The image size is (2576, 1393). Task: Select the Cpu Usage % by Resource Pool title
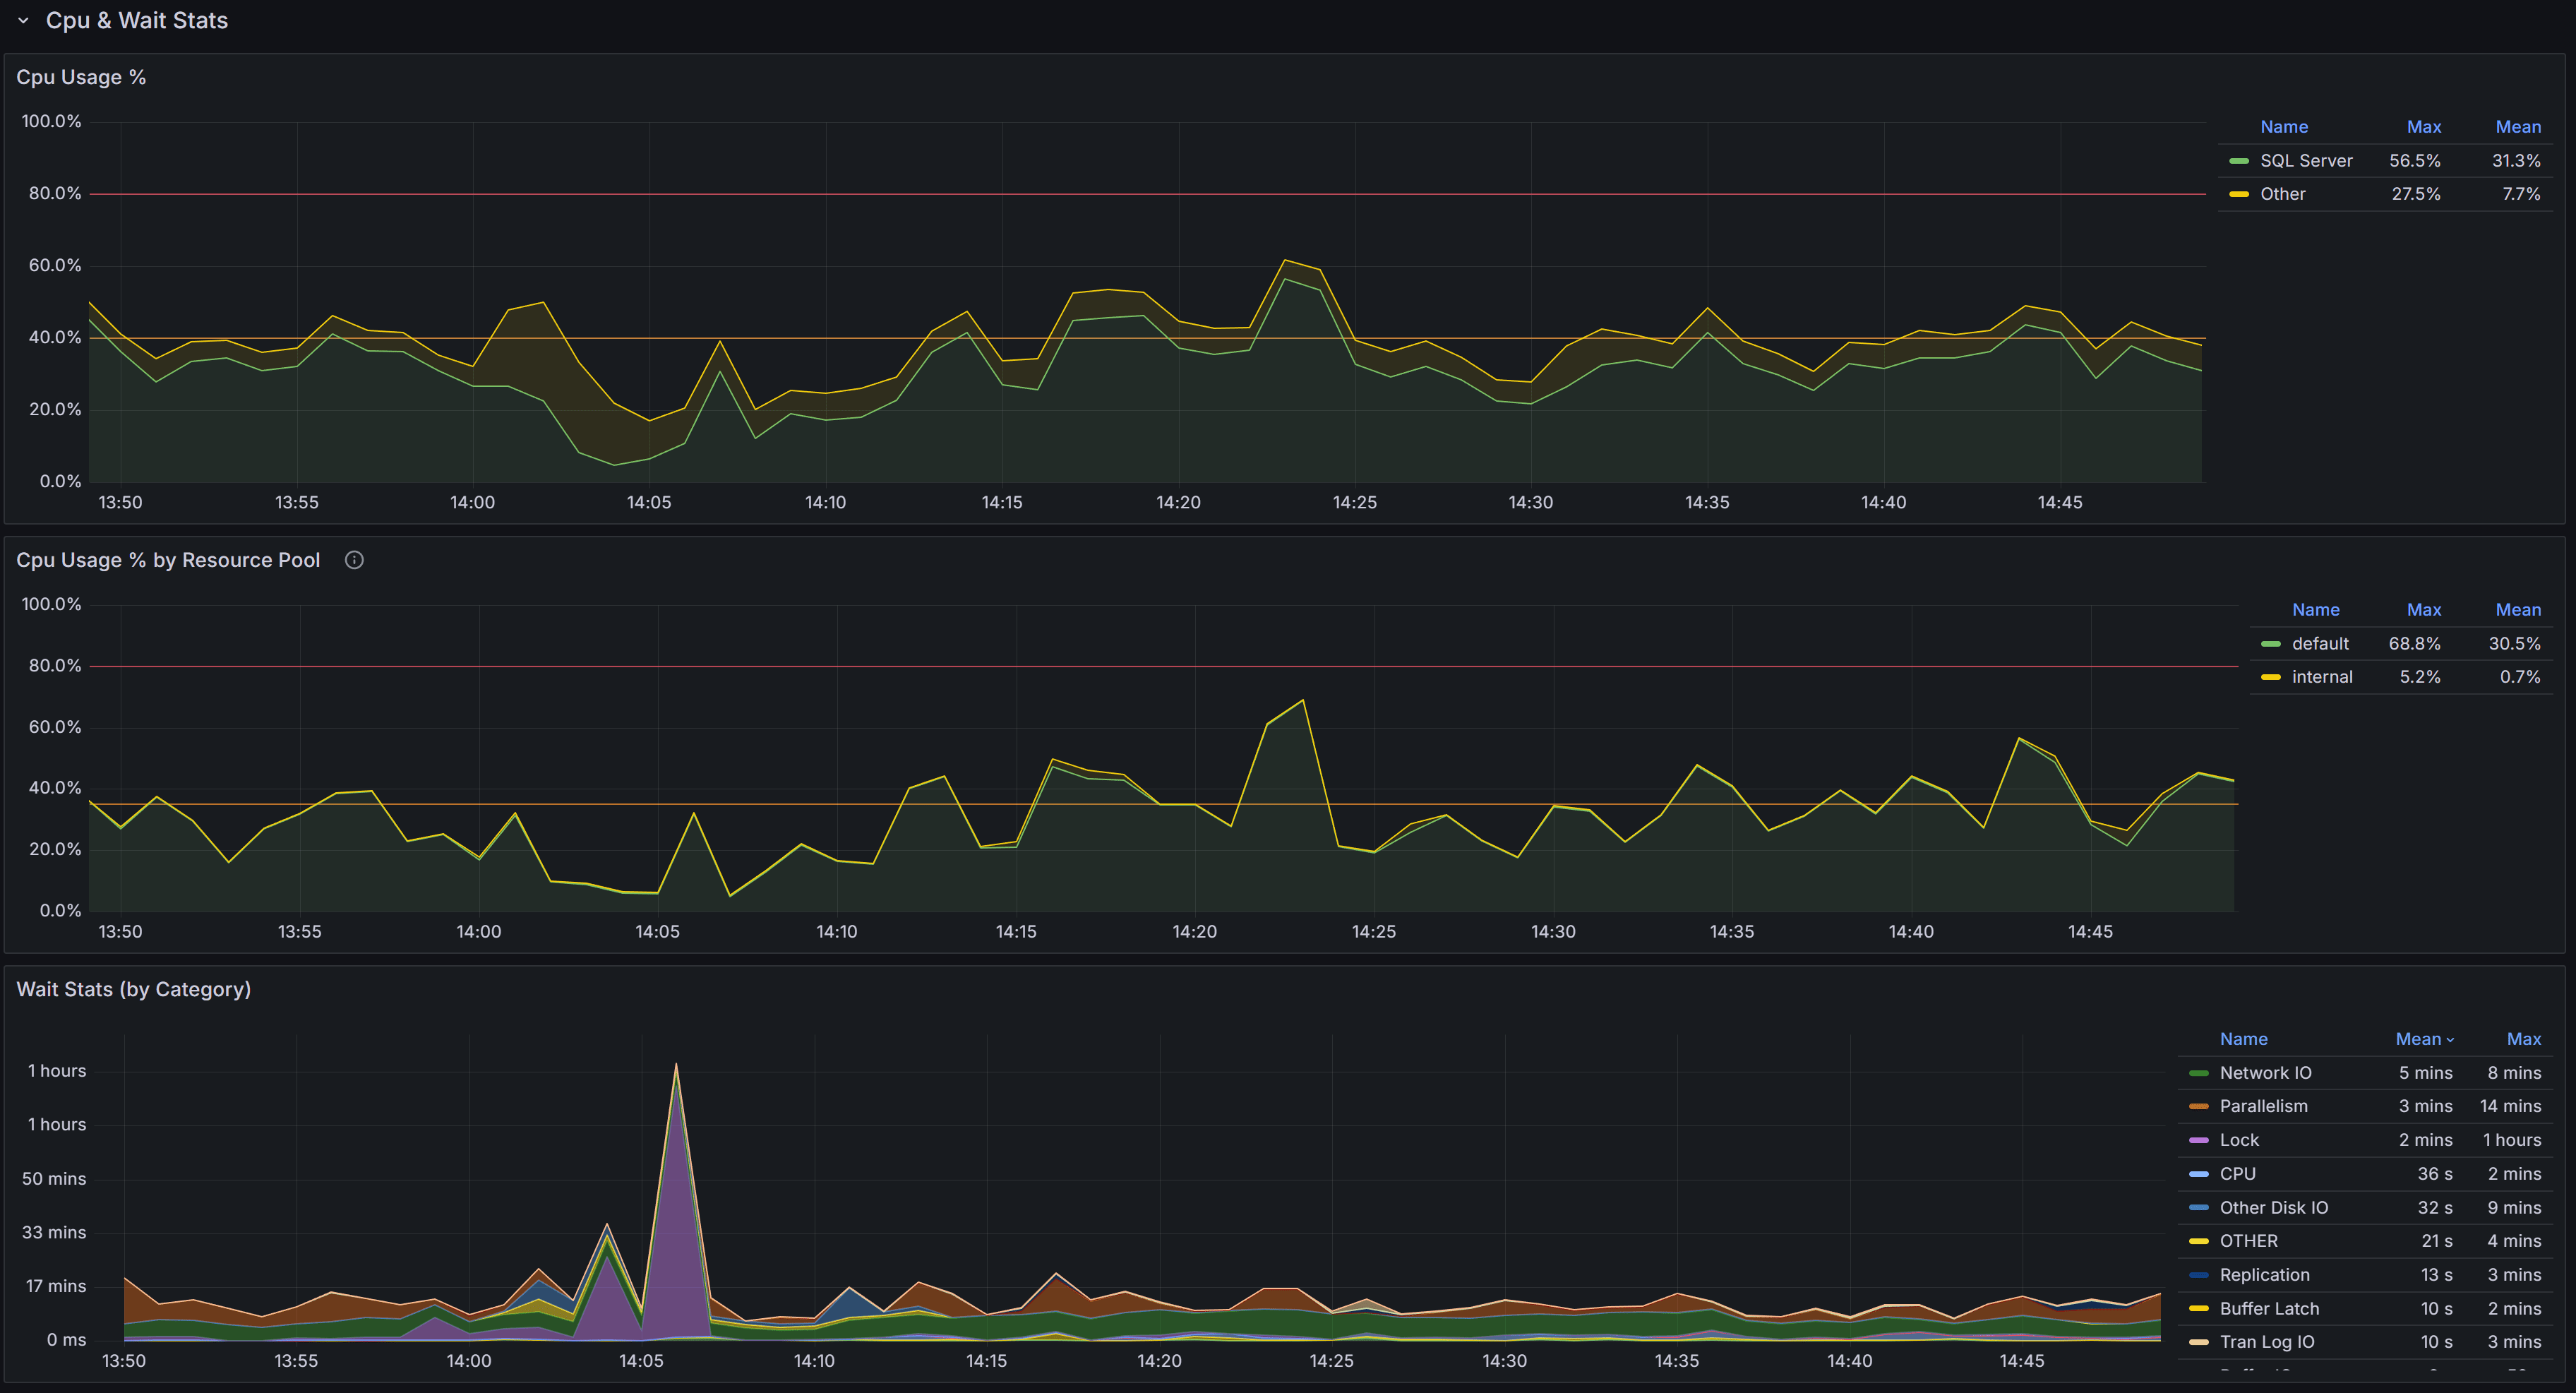167,560
